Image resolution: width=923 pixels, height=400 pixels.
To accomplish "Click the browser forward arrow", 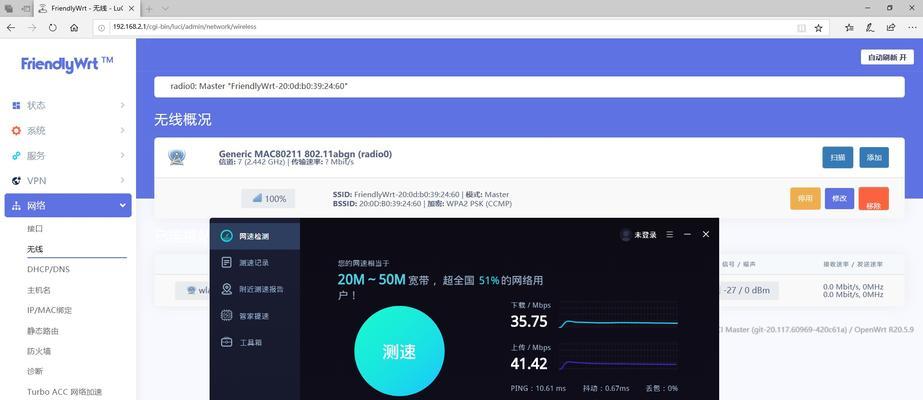I will pos(32,28).
